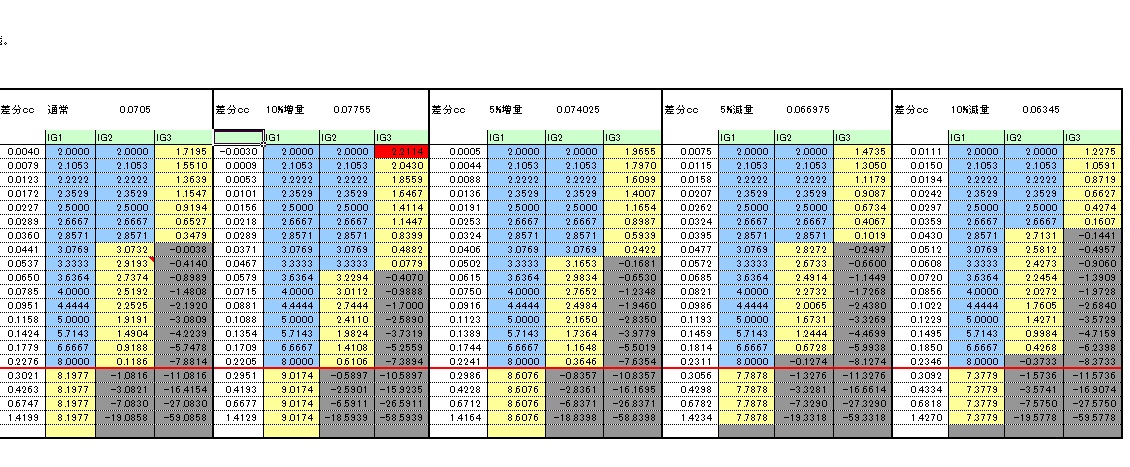
Task: Select the 10%減量 header label
Action: pyautogui.click(x=970, y=110)
